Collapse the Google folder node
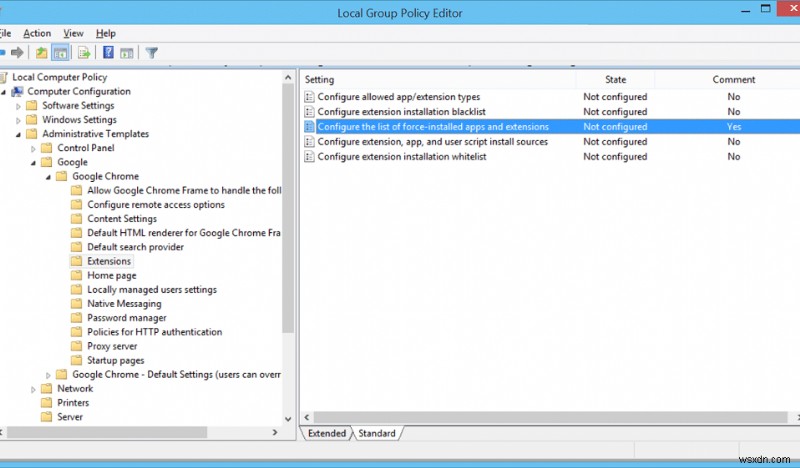Viewport: 800px width, 468px height. 34,163
